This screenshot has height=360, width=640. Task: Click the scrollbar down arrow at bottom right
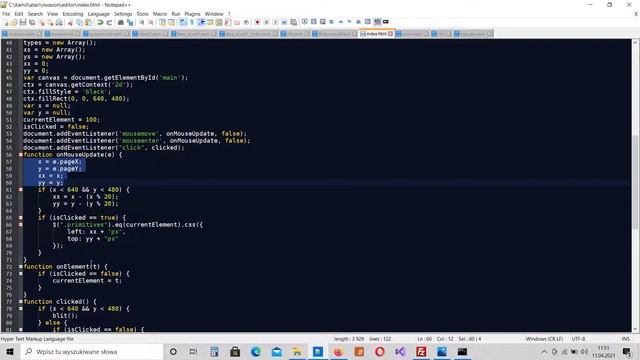(635, 329)
